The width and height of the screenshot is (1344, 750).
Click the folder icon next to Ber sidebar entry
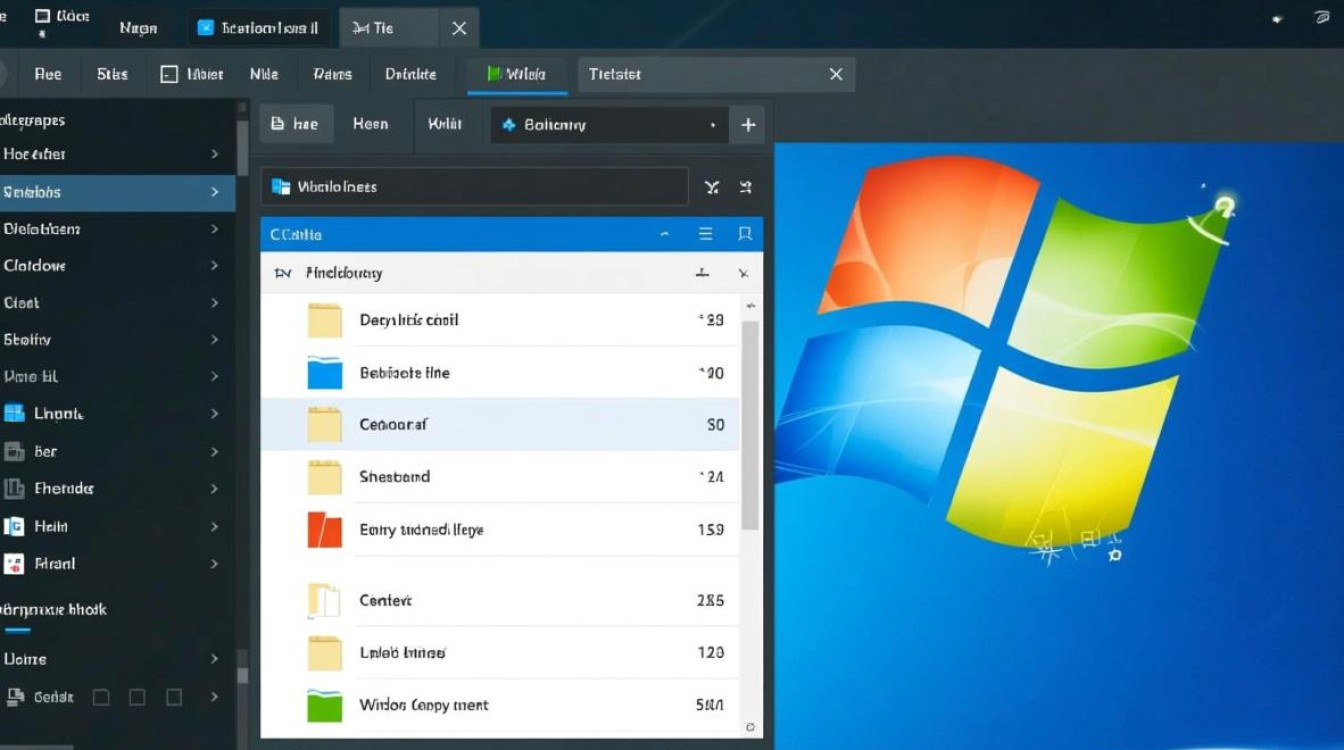[14, 451]
